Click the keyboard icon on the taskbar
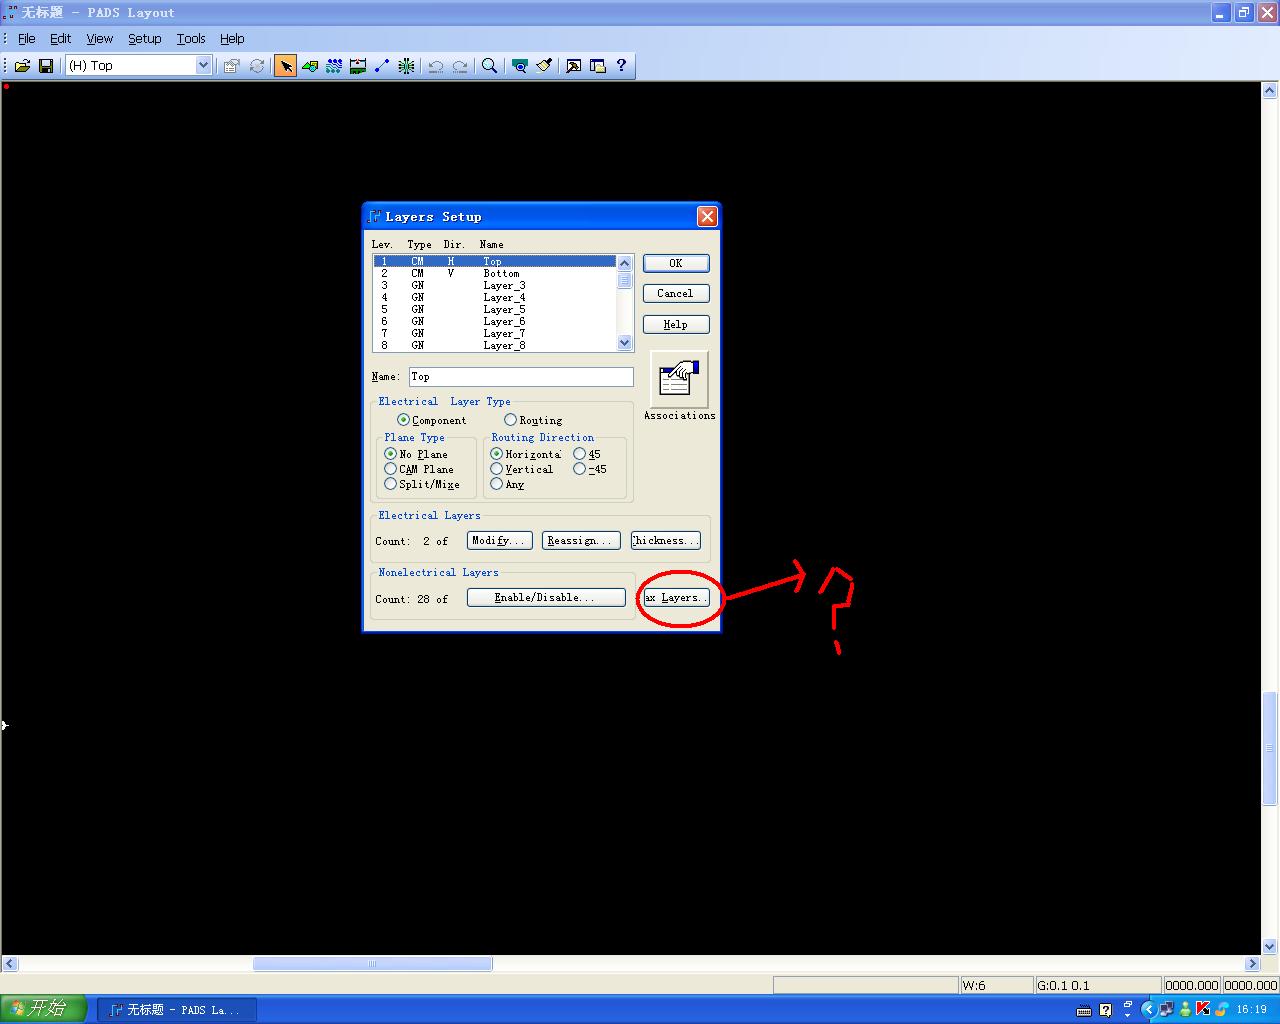Image resolution: width=1280 pixels, height=1024 pixels. (x=1084, y=1010)
